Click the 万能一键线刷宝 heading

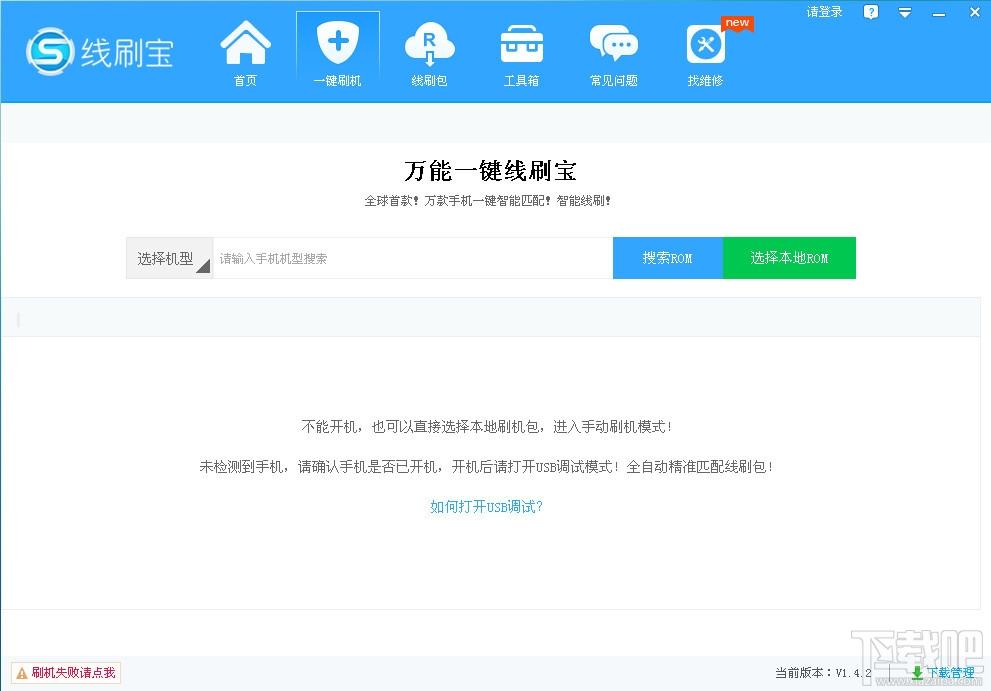click(x=490, y=171)
